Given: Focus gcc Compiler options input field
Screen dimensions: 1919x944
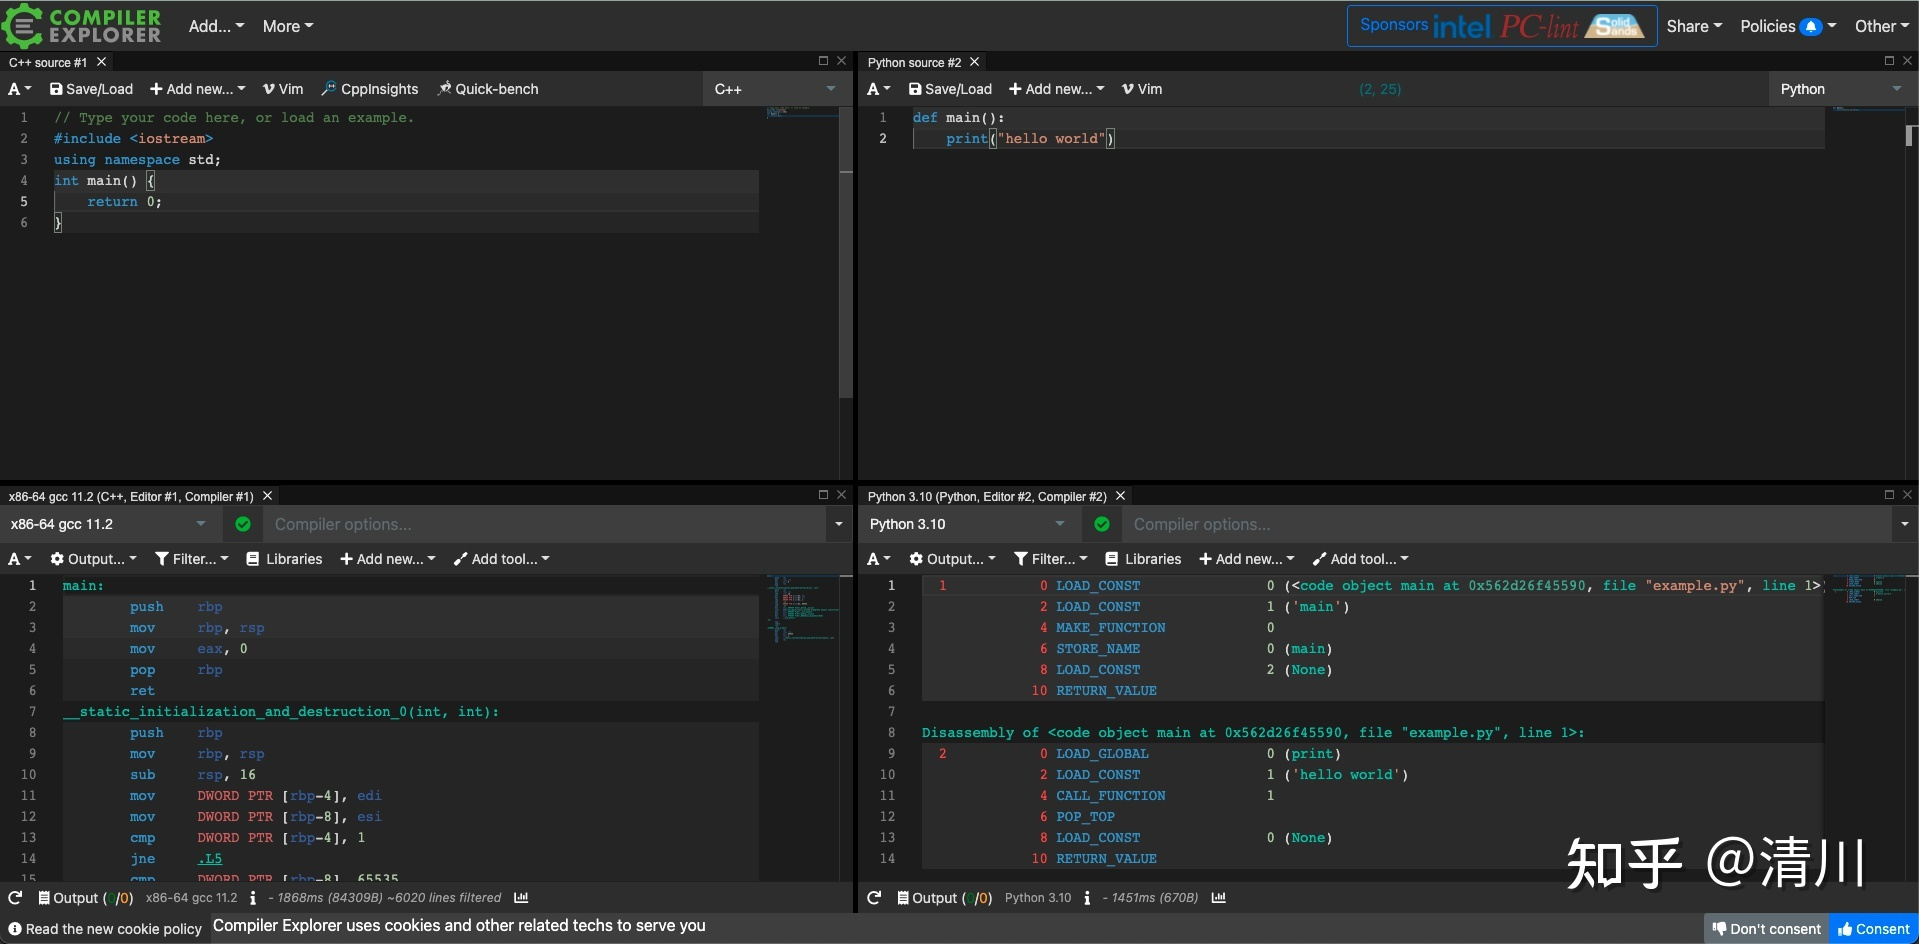Looking at the screenshot, I should click(546, 524).
